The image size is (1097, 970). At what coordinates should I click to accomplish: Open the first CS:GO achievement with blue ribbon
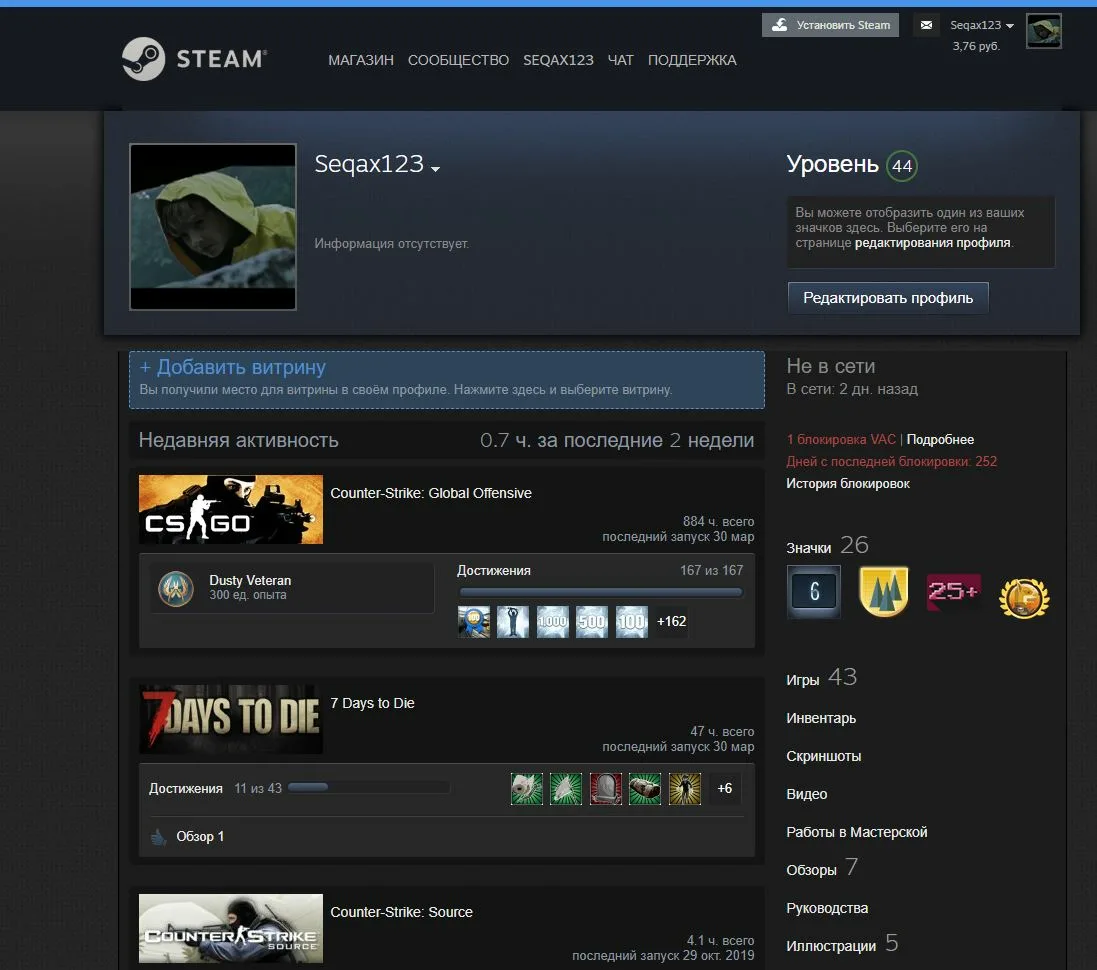(474, 621)
